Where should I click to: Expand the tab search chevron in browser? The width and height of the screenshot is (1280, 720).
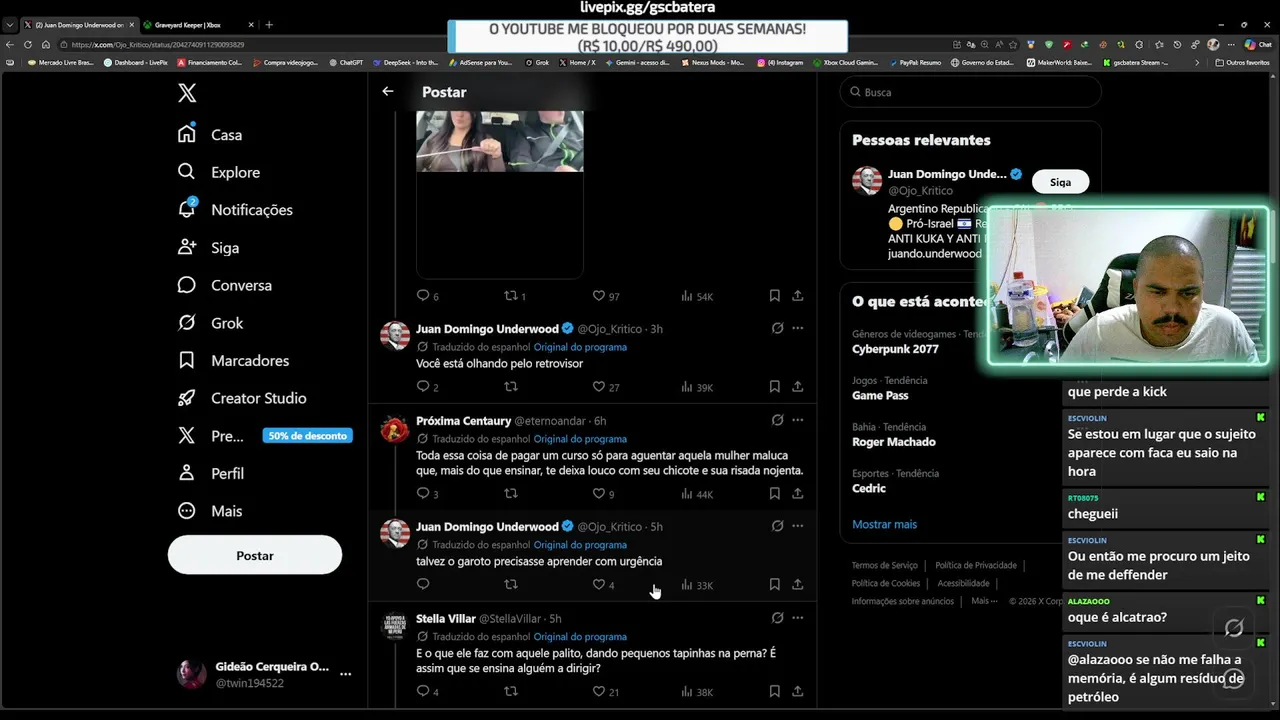(10, 24)
